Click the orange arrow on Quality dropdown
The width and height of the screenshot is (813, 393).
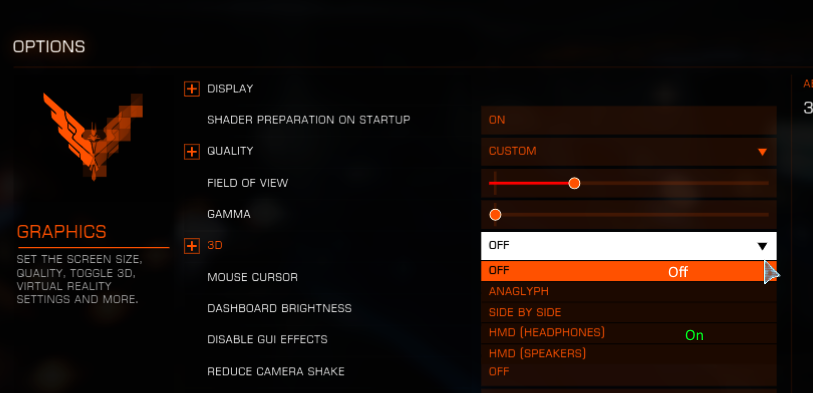pos(762,152)
